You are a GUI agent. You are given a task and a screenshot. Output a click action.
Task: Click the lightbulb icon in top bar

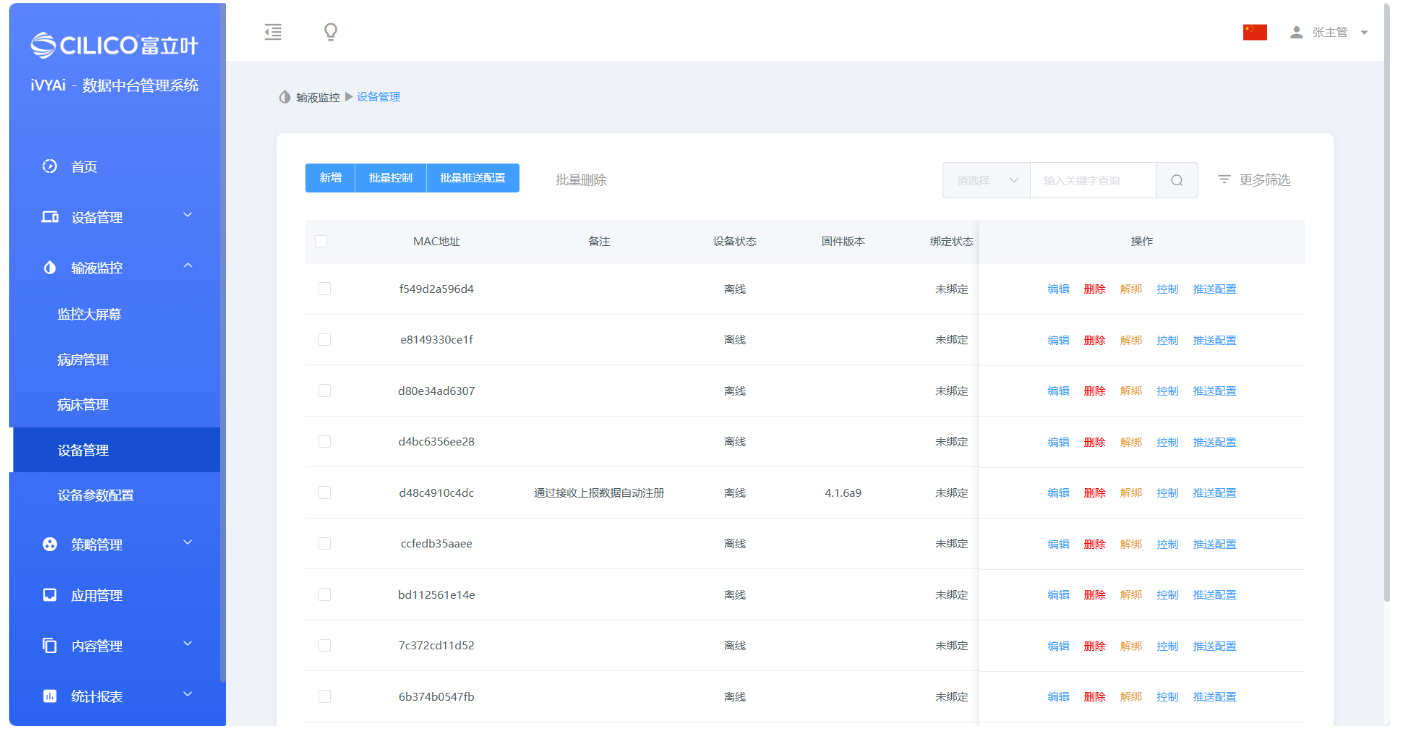click(x=330, y=32)
